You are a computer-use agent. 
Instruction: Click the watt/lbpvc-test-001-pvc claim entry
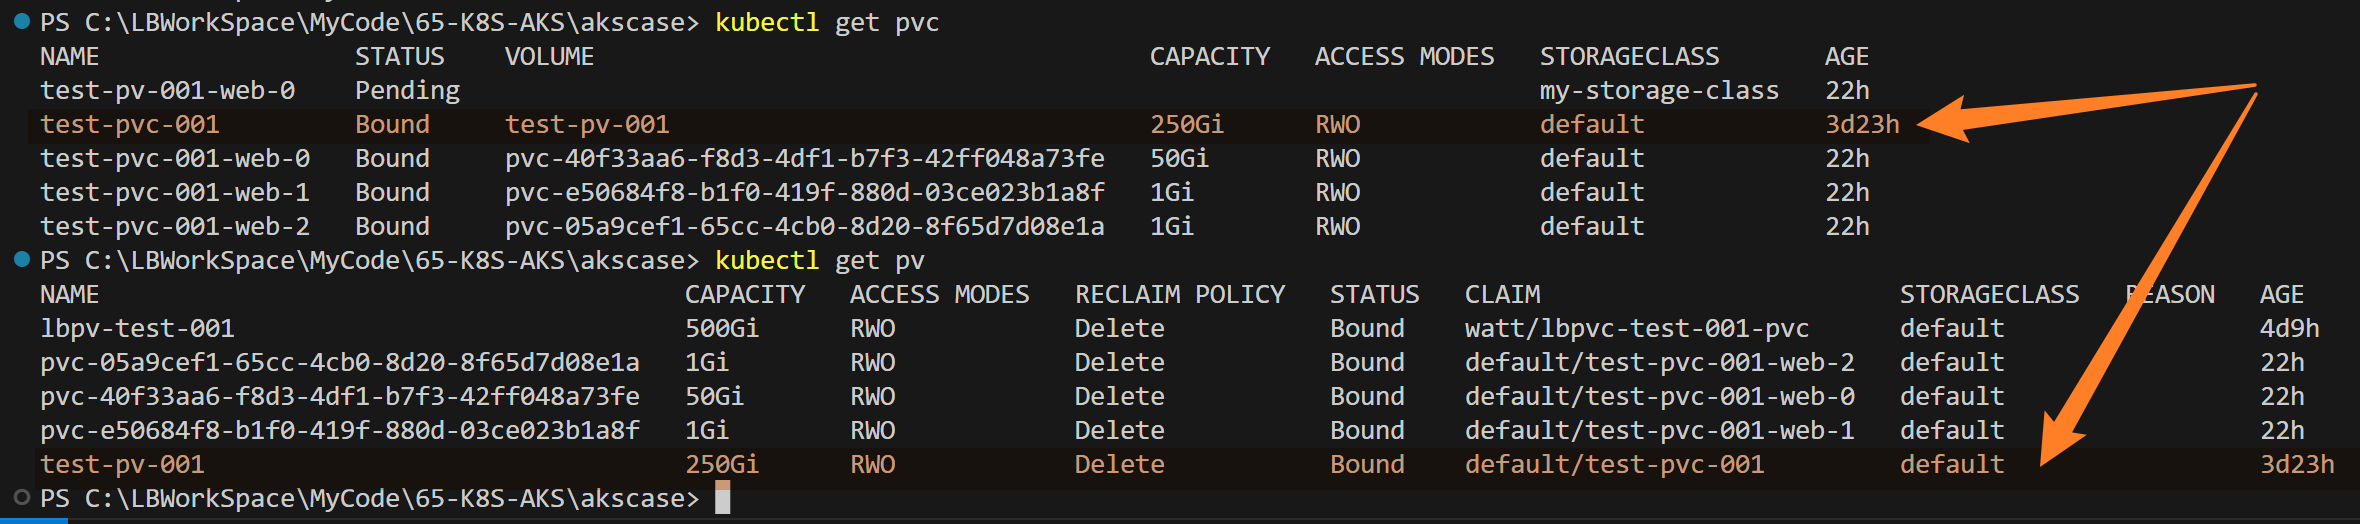[x=1636, y=328]
